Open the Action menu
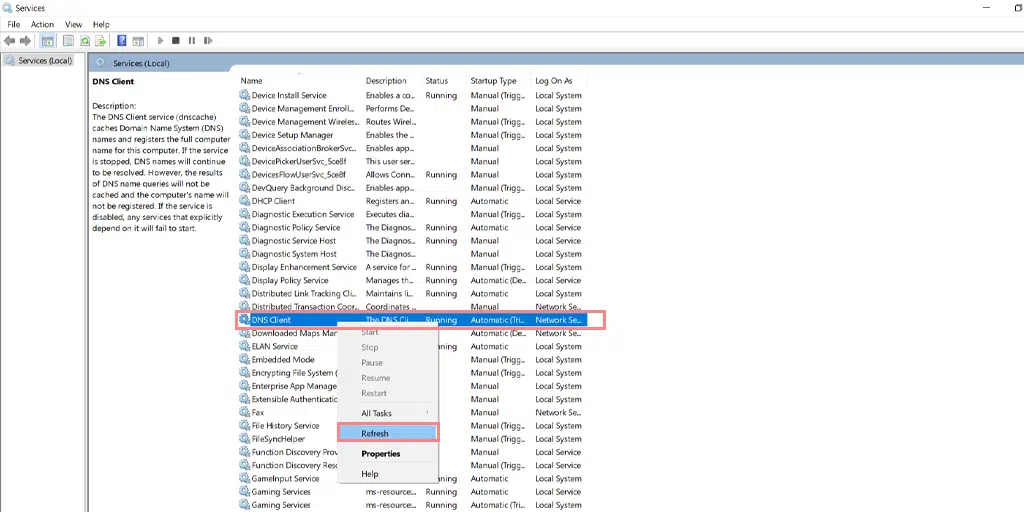This screenshot has height=512, width=1024. (x=42, y=24)
